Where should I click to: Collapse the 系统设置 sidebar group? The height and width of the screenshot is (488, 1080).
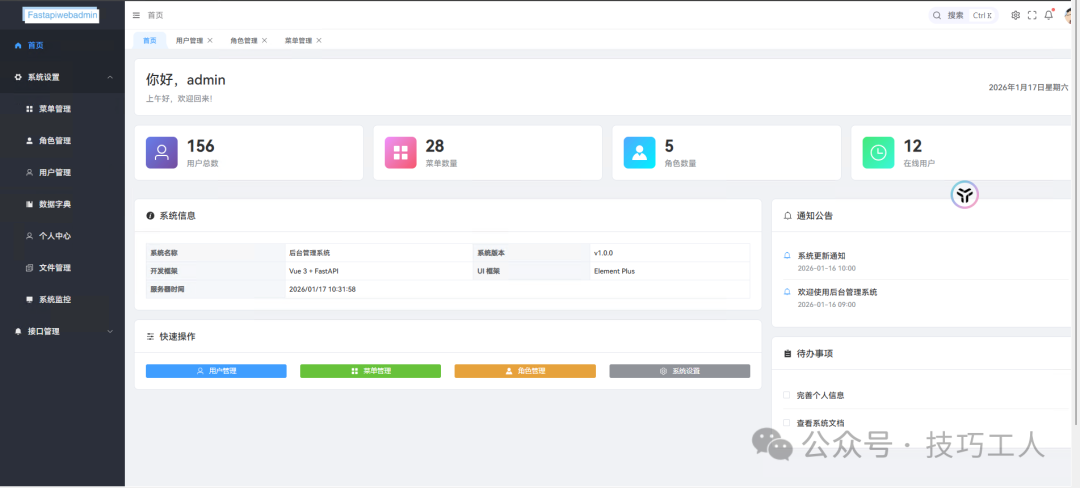(x=62, y=77)
